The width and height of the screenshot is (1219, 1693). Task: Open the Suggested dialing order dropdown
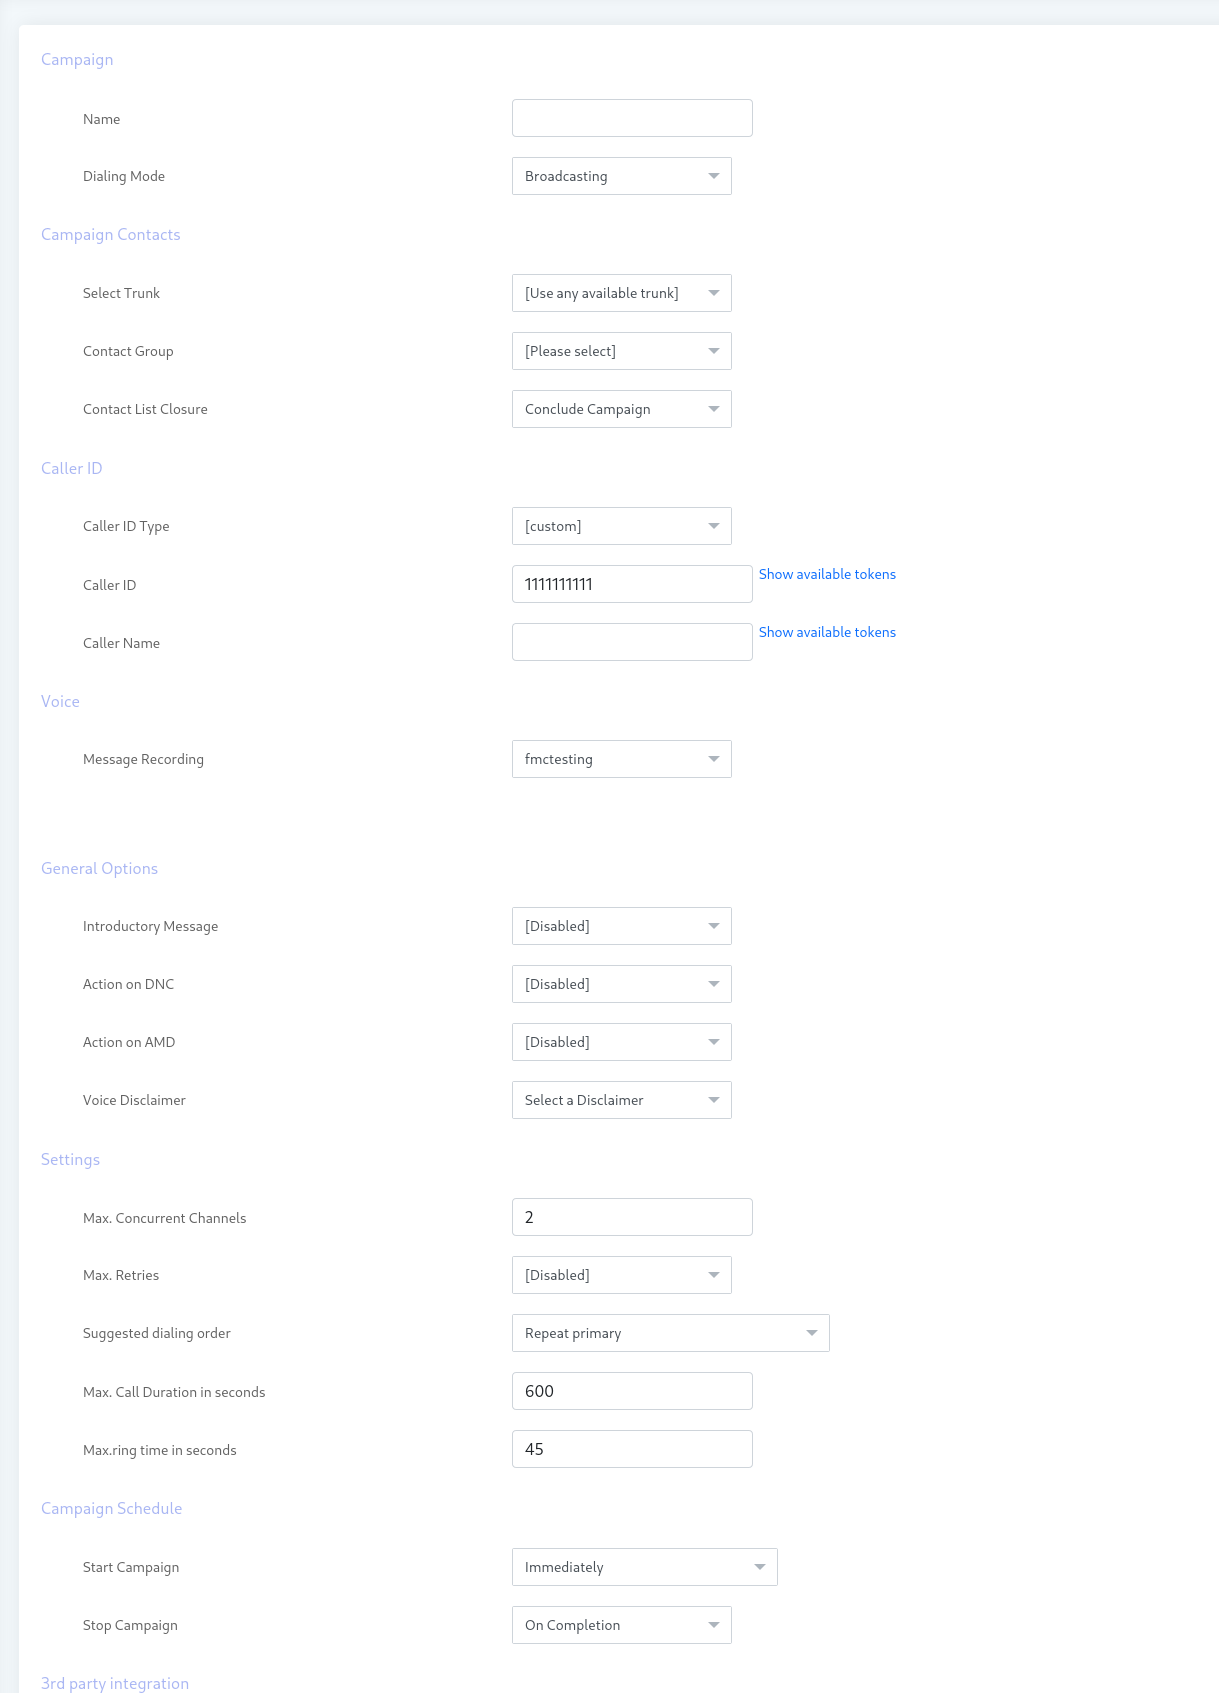tap(671, 1333)
